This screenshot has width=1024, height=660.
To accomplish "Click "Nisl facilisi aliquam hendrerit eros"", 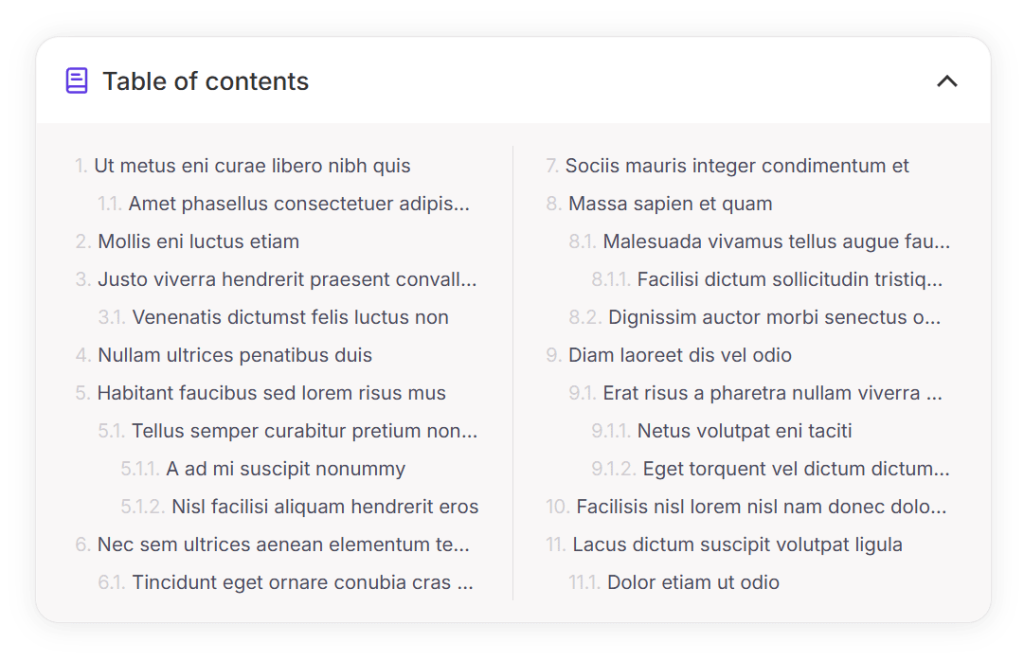I will (x=324, y=507).
